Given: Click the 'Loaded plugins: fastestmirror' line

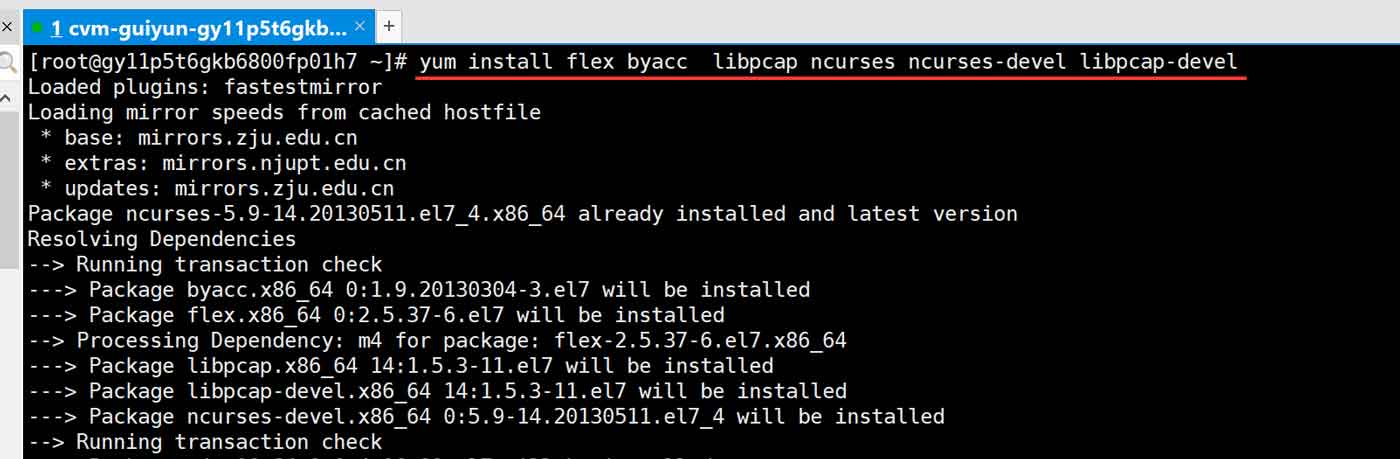Looking at the screenshot, I should coord(204,88).
